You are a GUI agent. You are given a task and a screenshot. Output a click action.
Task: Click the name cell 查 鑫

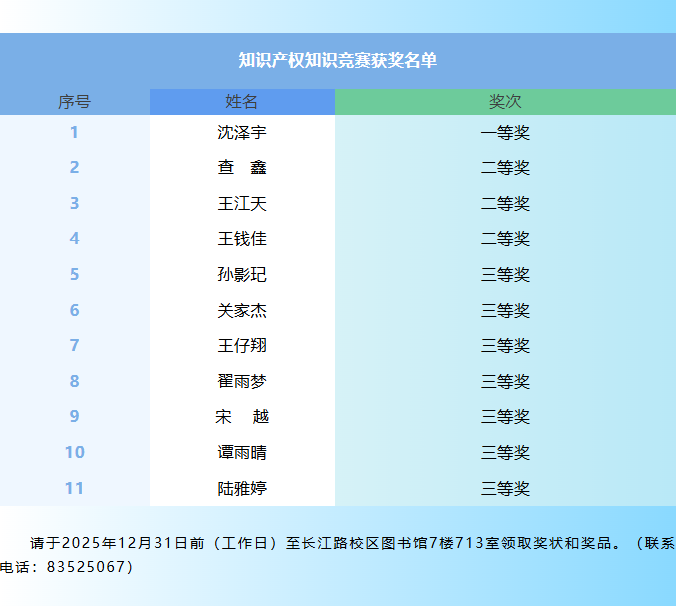(x=242, y=168)
